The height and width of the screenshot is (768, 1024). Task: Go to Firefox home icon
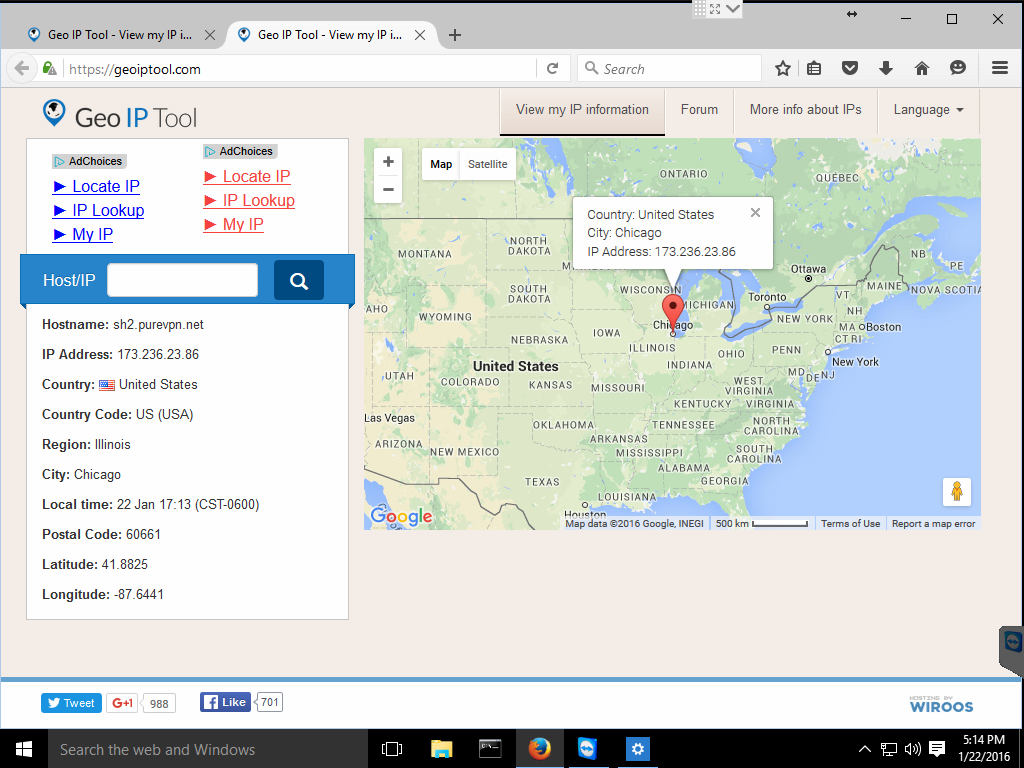tap(921, 69)
